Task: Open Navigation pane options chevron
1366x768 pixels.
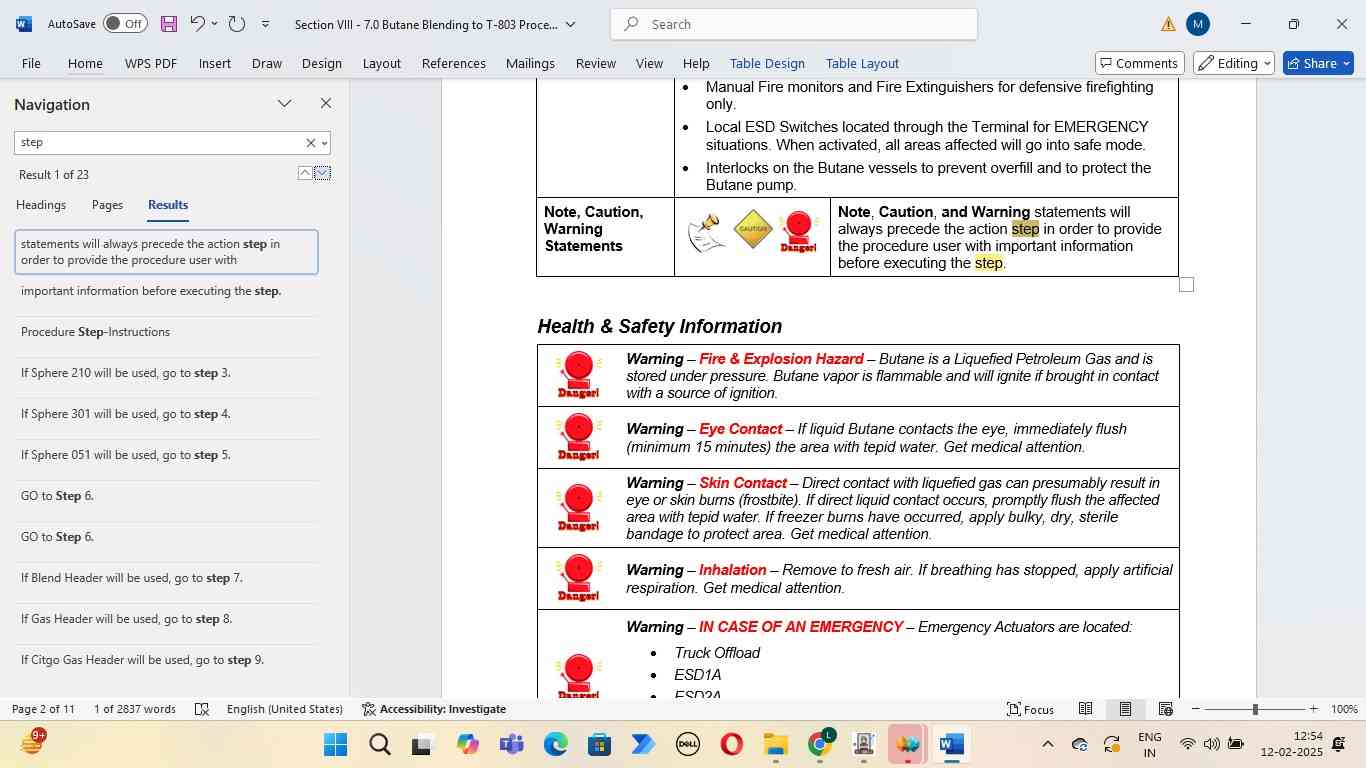Action: pyautogui.click(x=285, y=104)
